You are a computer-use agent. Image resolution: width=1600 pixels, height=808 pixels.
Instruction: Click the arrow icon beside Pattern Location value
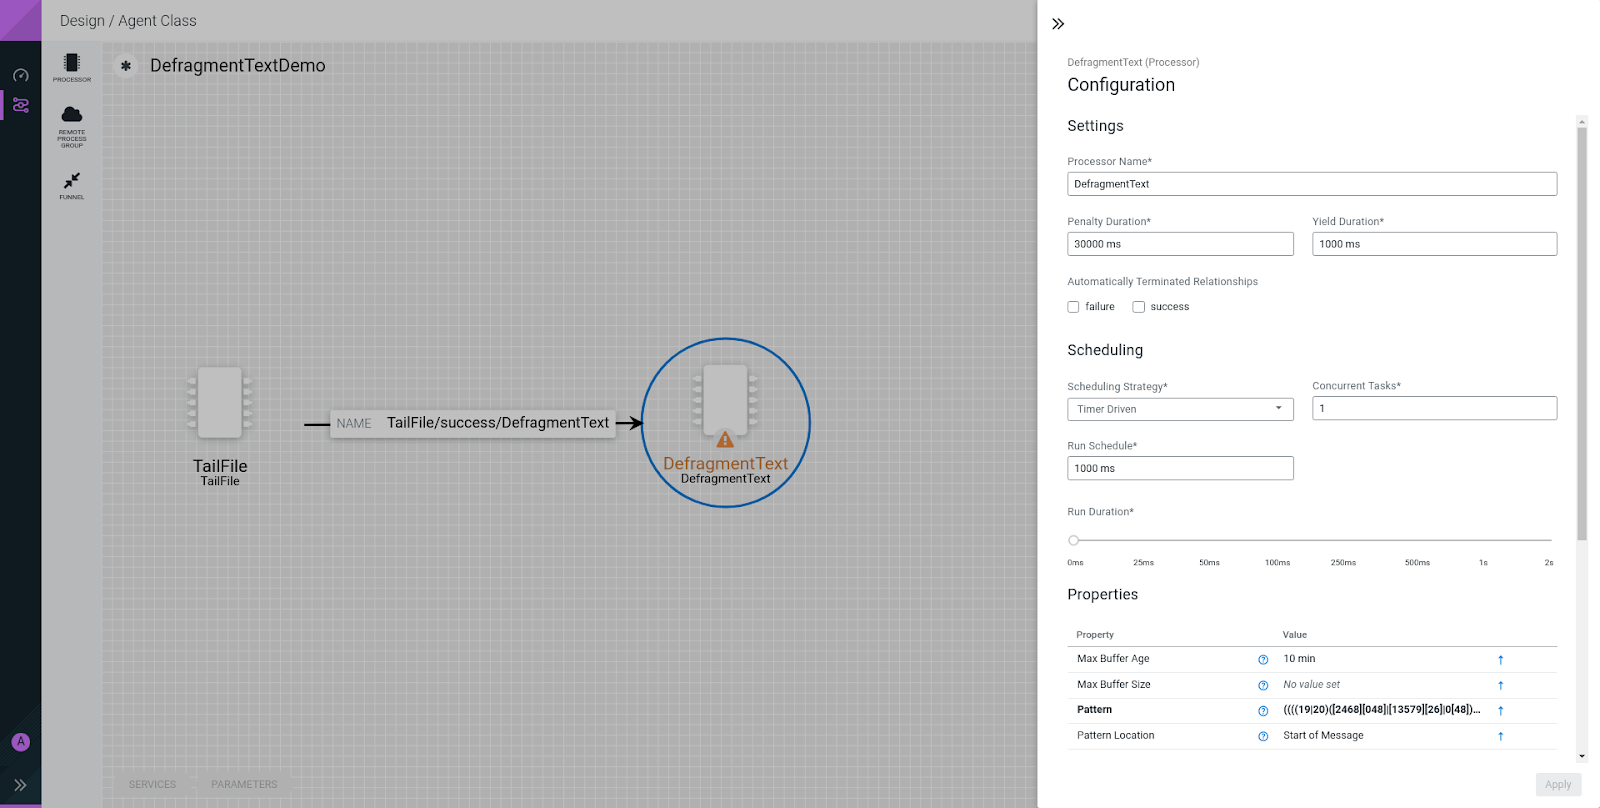(1500, 736)
